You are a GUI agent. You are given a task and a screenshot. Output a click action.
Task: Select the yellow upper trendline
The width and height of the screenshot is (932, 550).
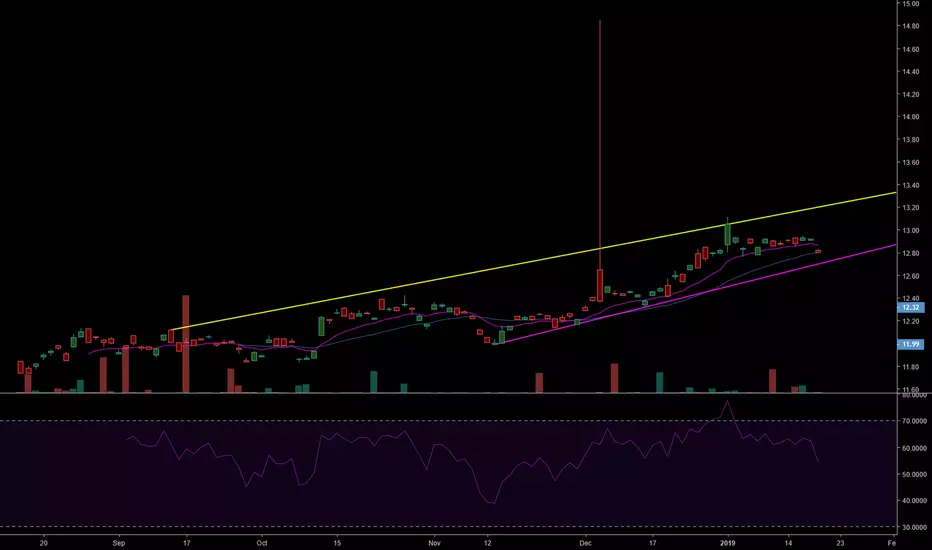point(533,261)
